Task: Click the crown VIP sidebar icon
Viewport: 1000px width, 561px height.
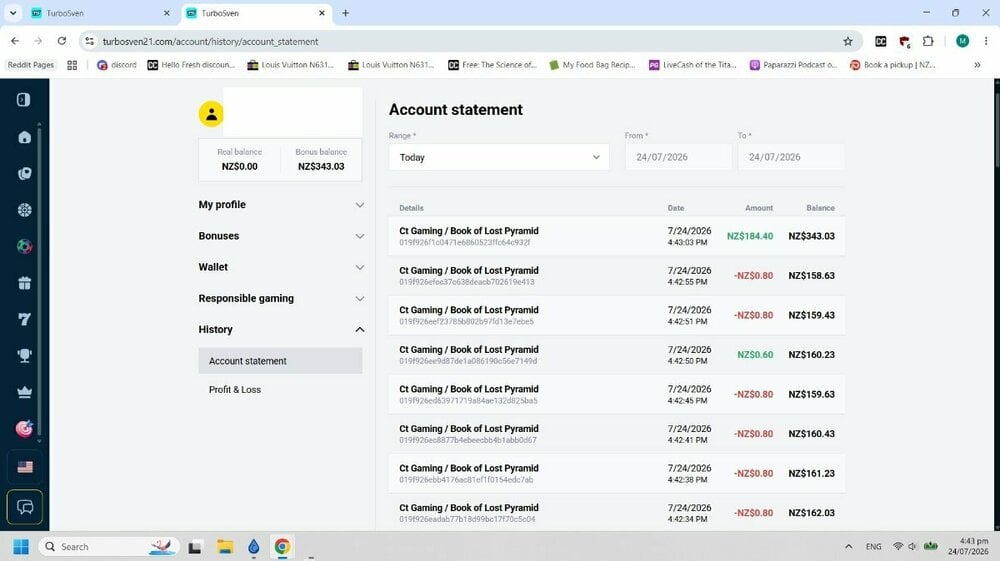Action: pos(24,392)
